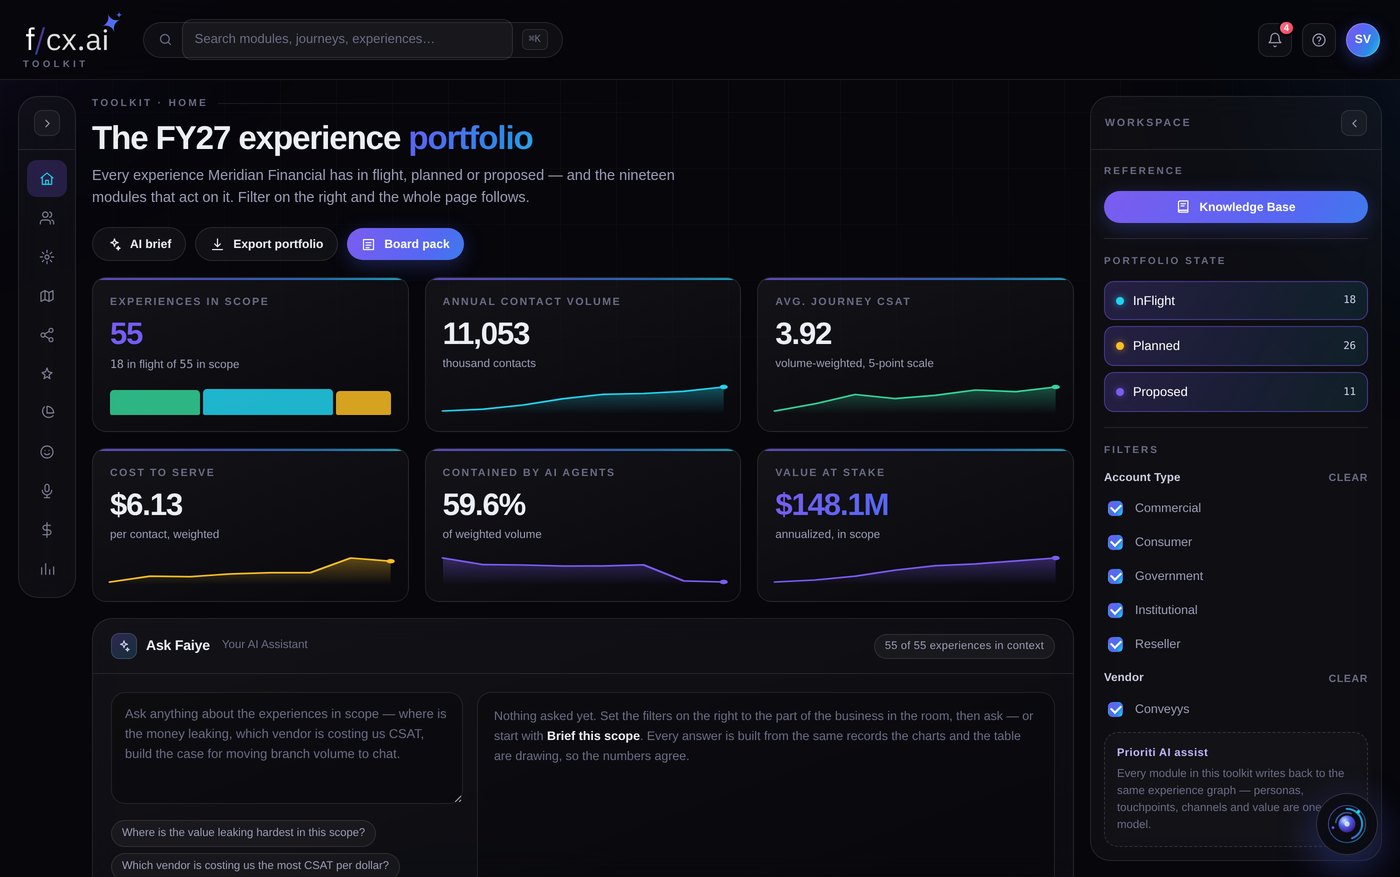
Task: Click the yellow segment of scope bar
Action: 363,403
